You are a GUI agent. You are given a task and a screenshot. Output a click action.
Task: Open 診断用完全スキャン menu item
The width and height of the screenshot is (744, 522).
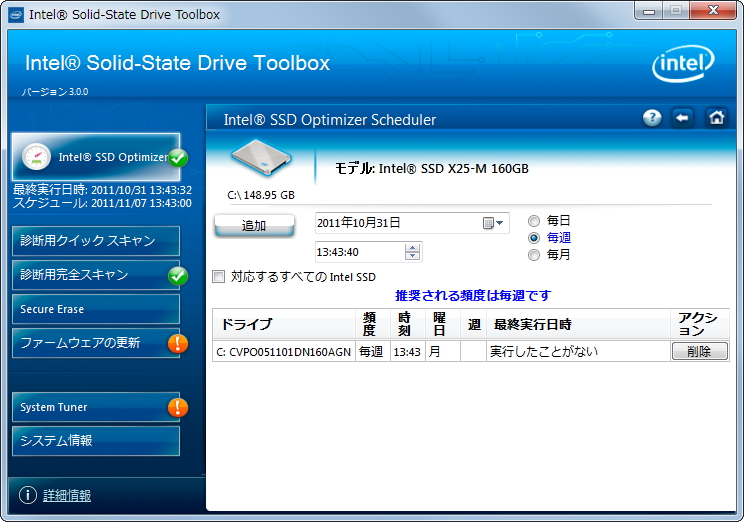point(96,275)
